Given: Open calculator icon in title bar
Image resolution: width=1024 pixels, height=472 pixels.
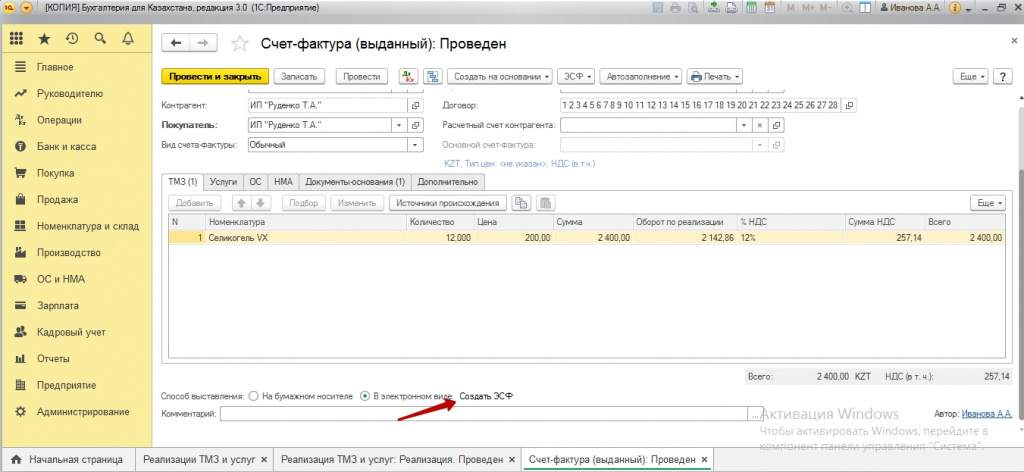Looking at the screenshot, I should (752, 8).
